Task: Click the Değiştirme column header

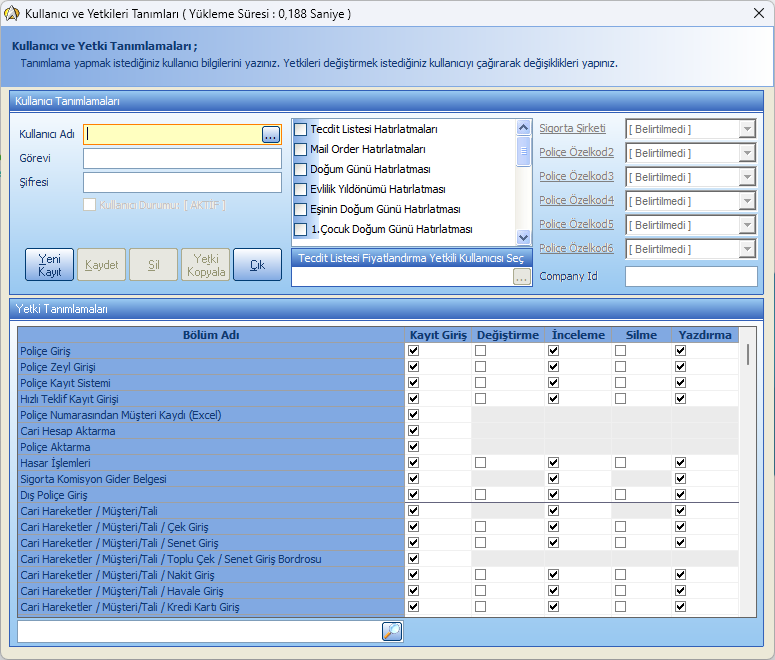Action: [x=508, y=335]
